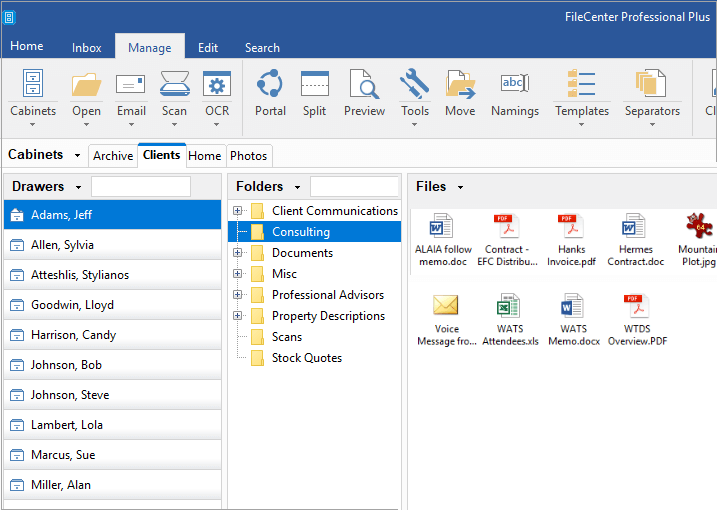Expand the Client Communications folder
The height and width of the screenshot is (510, 717).
pos(238,211)
